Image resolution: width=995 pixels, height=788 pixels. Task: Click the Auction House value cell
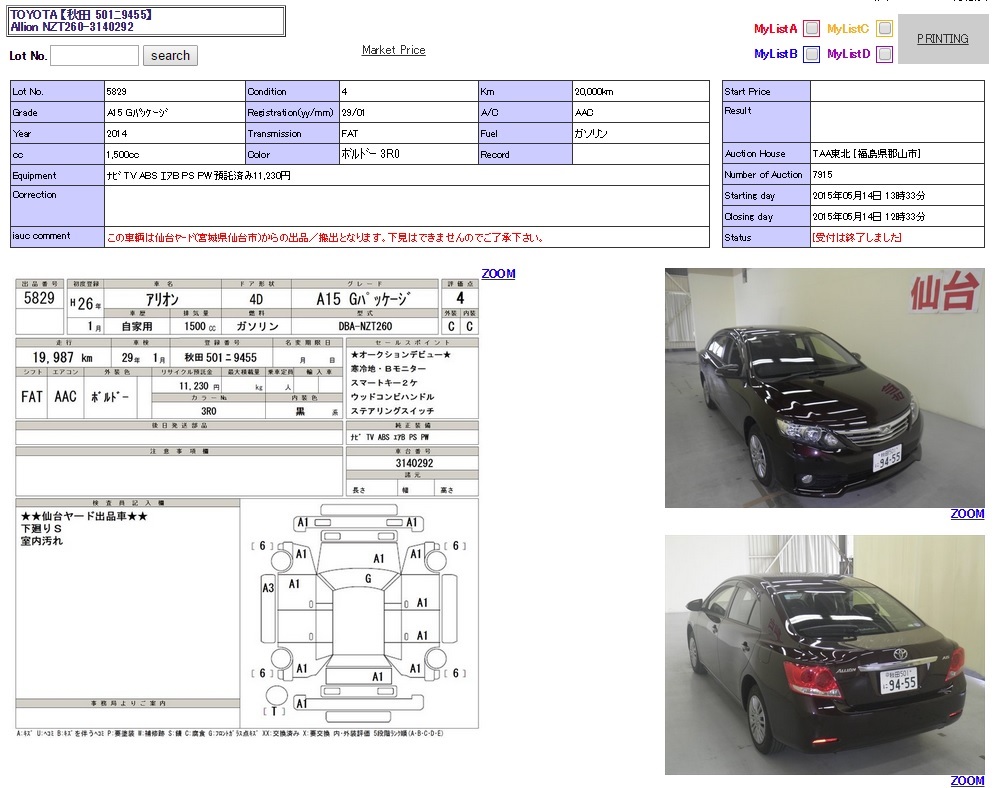click(866, 154)
